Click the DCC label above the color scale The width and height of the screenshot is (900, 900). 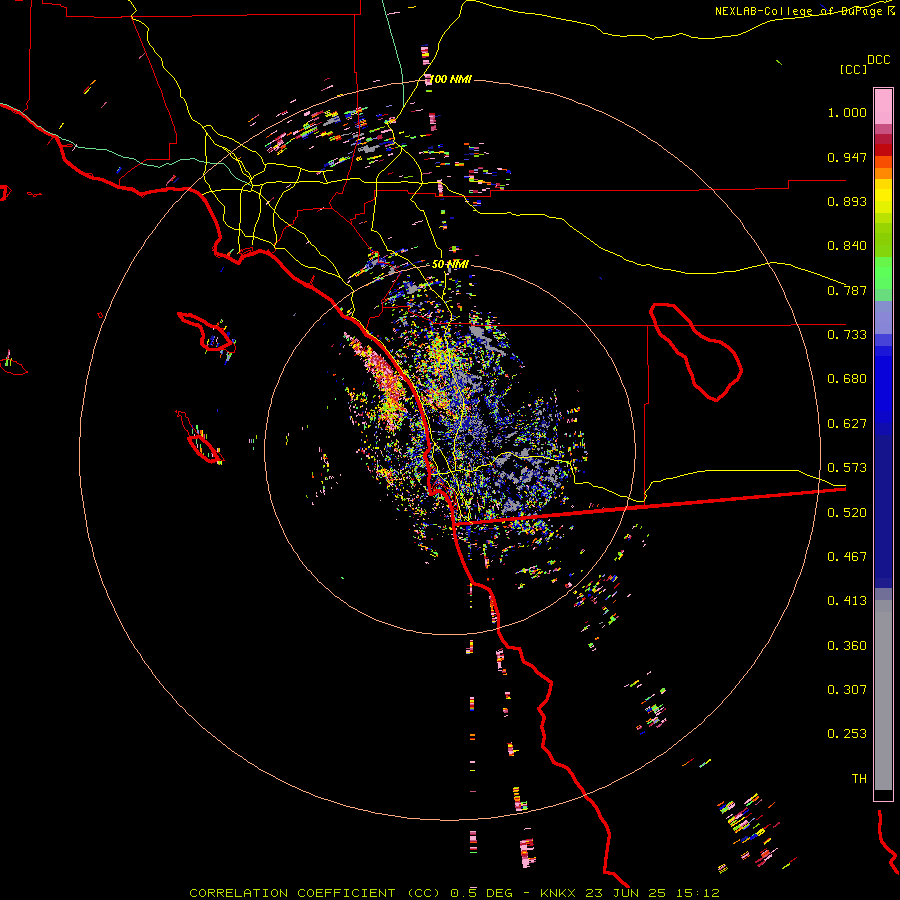[878, 60]
